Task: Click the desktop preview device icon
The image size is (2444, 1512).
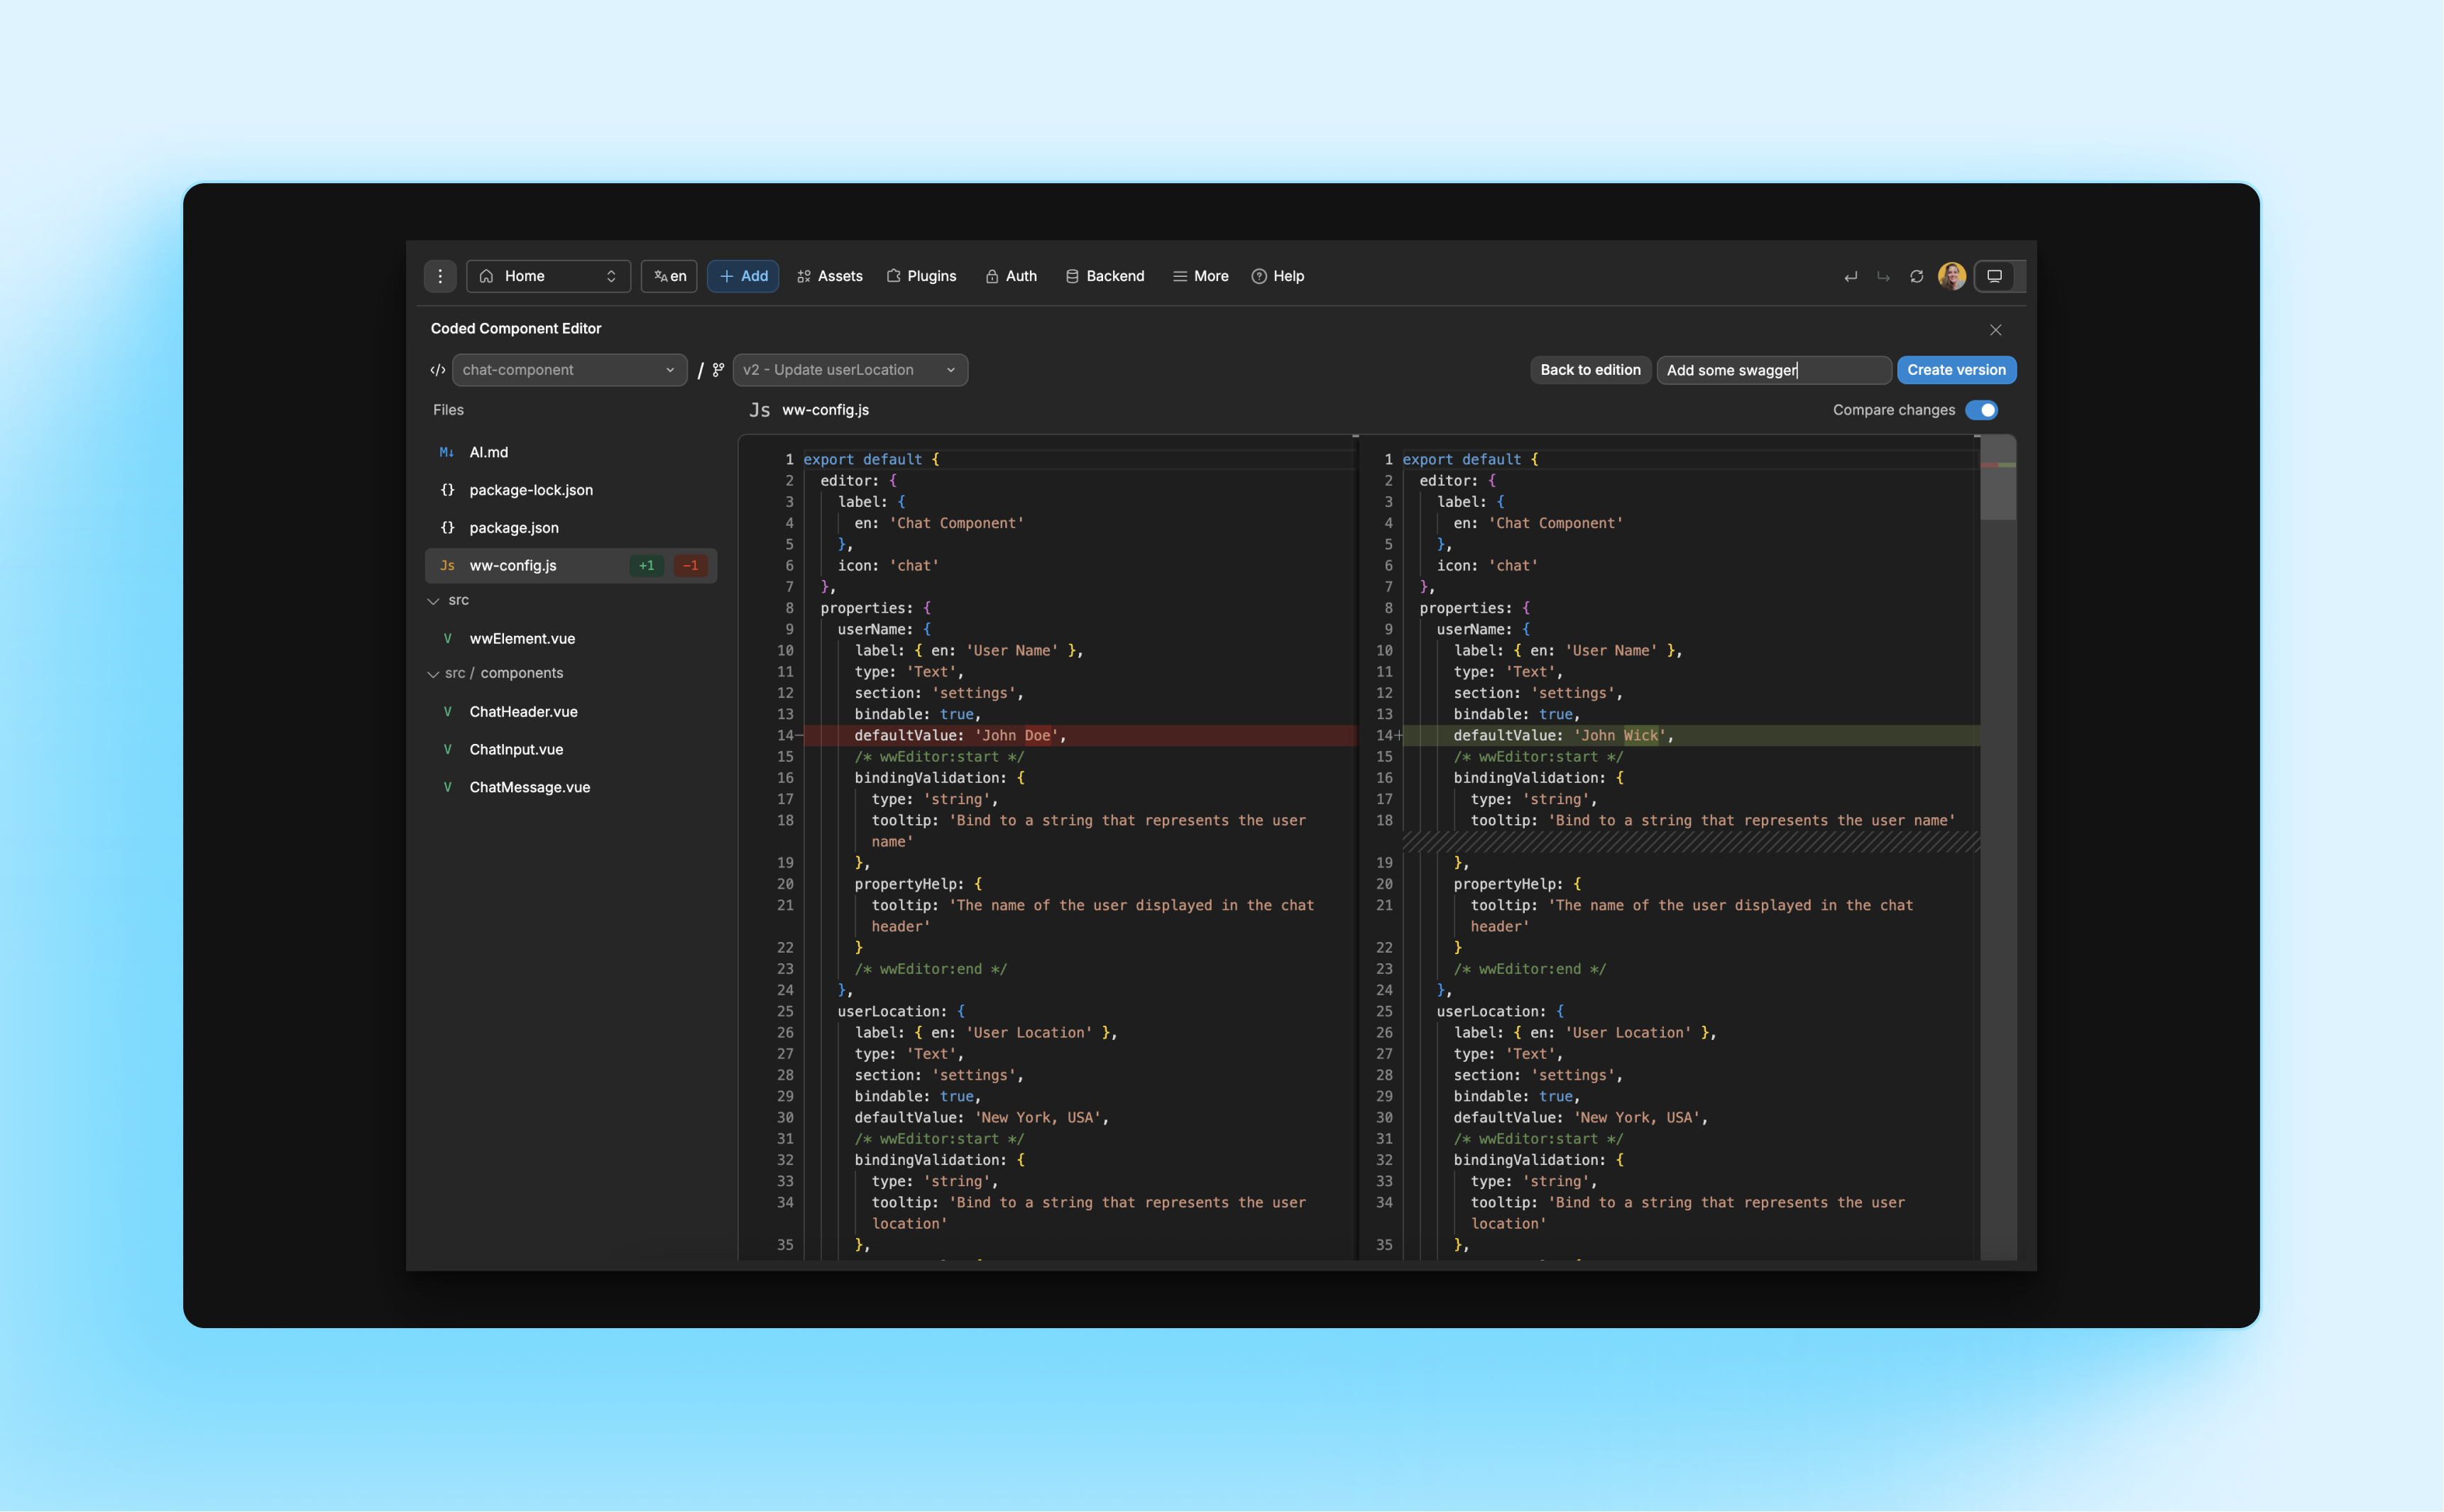Action: pos(1994,276)
